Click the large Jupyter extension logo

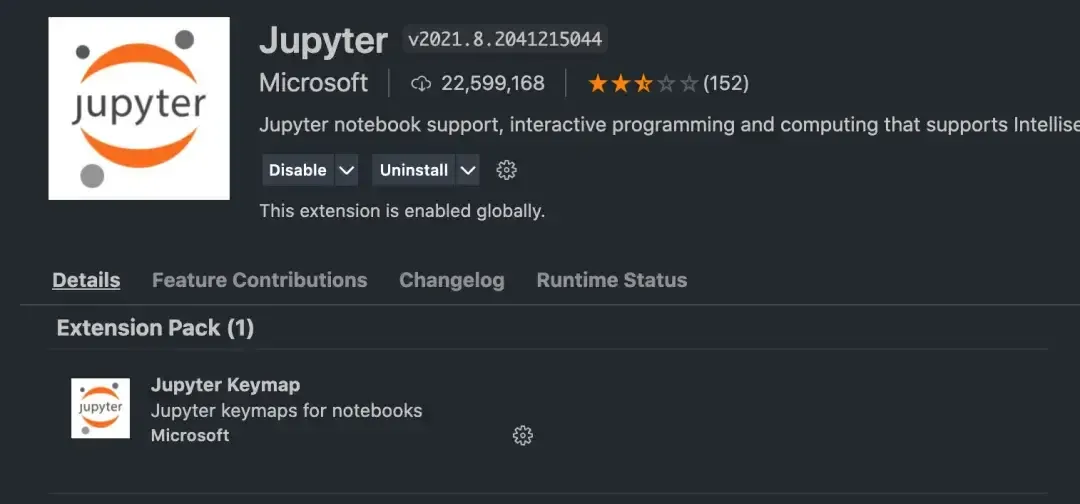139,108
